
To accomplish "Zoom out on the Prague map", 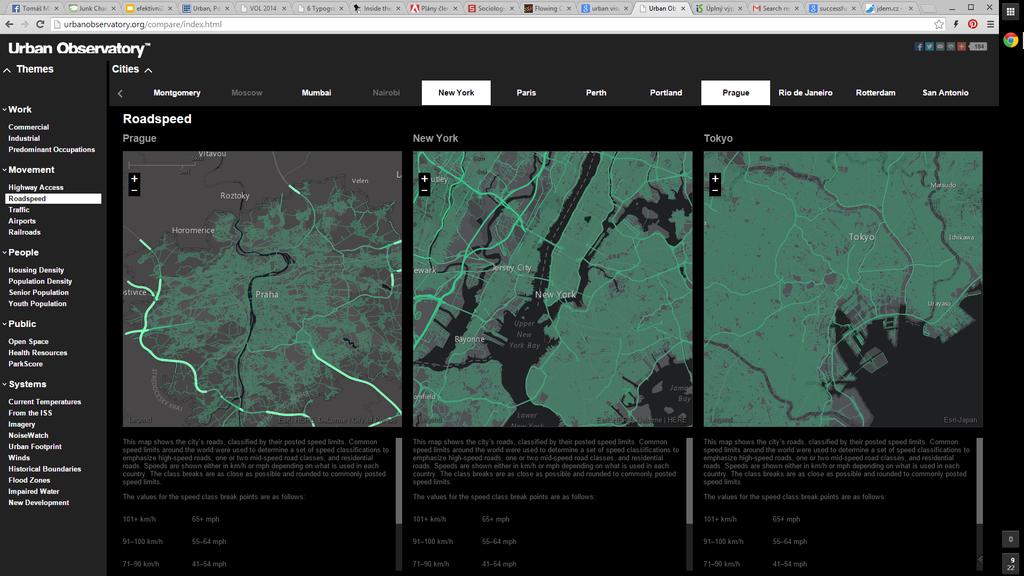I will (x=135, y=191).
